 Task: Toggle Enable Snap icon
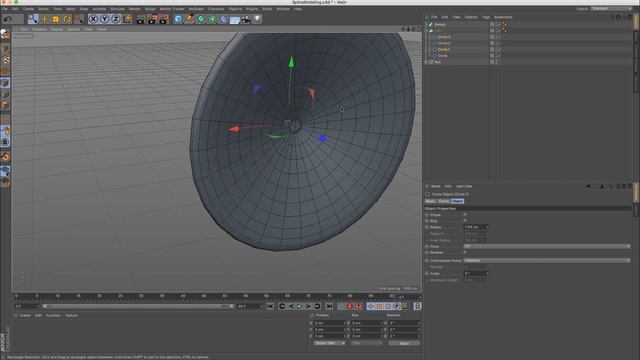coord(5,156)
